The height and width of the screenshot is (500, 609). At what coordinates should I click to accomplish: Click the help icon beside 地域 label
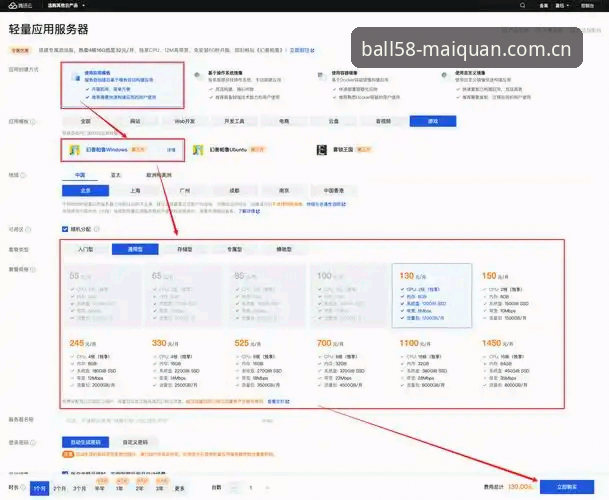[23, 175]
